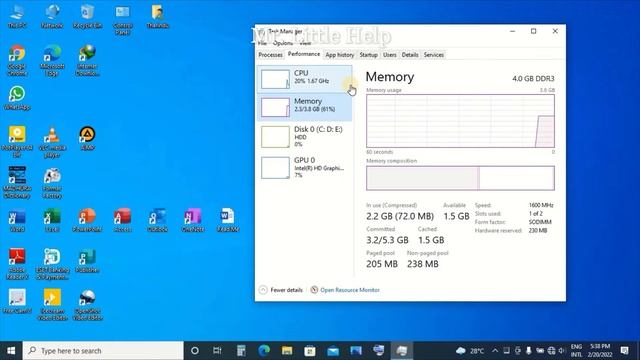The width and height of the screenshot is (640, 360).
Task: Show hidden tray icons chevron
Action: coord(495,351)
